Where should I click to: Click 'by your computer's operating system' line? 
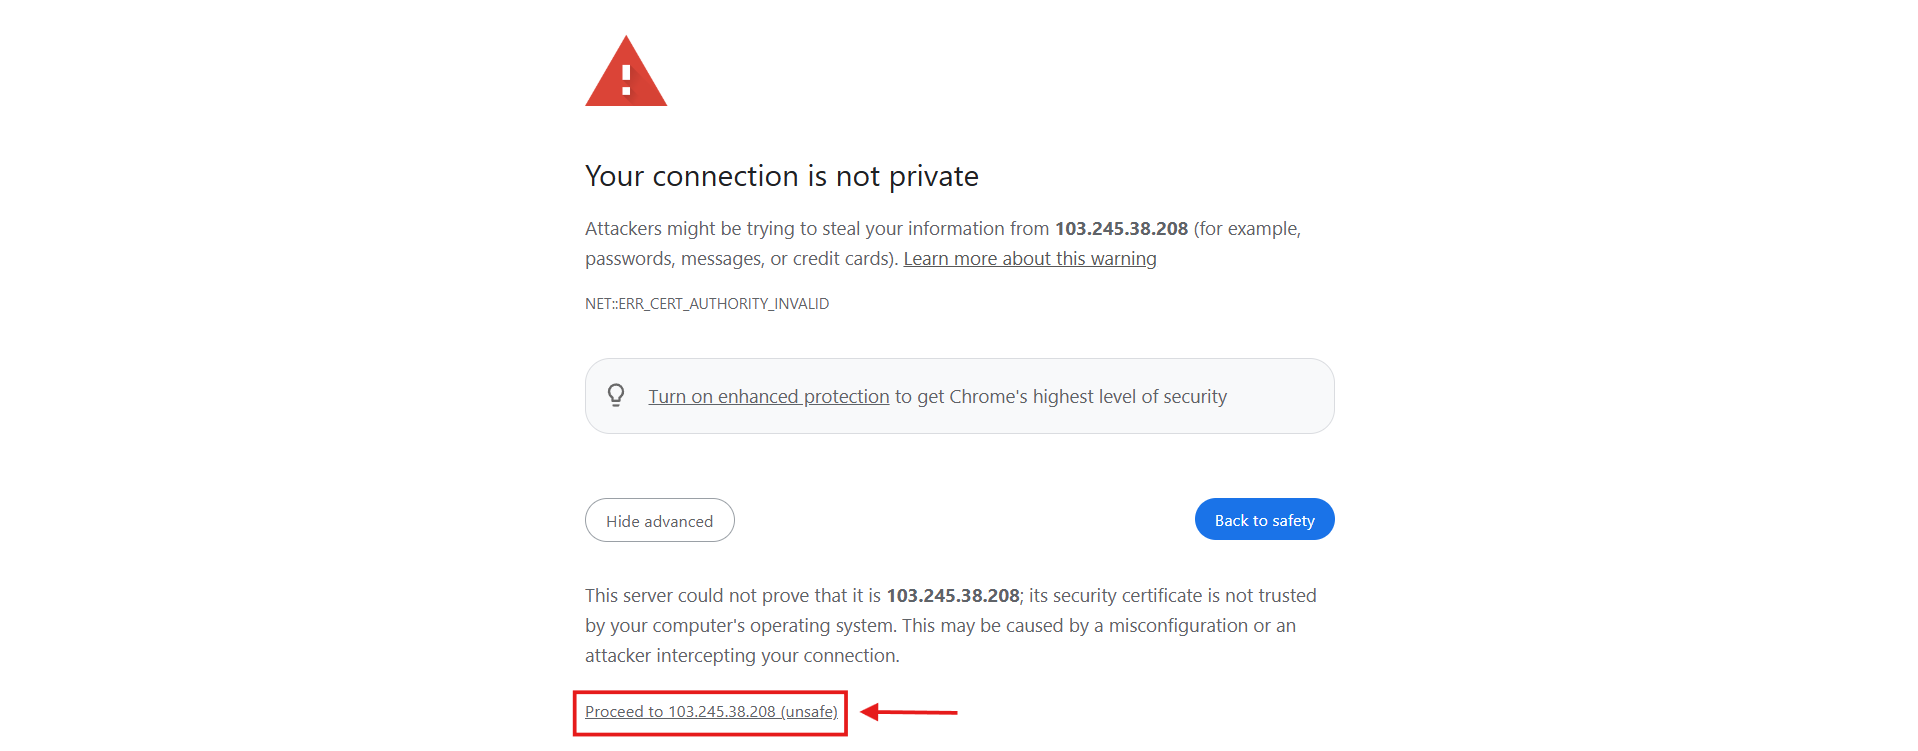point(740,626)
